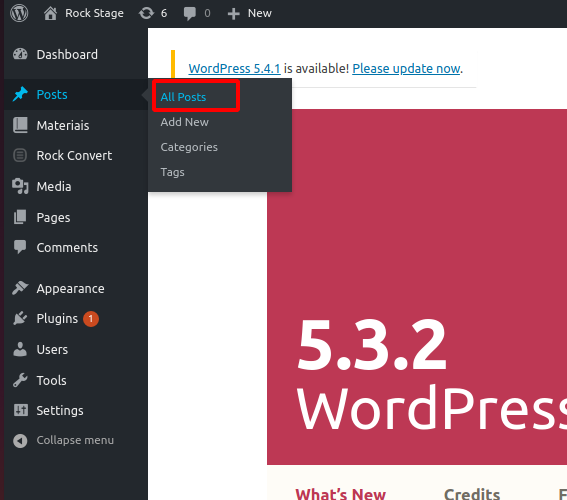Screen dimensions: 567x500
Task: Click the Rock Stage site name
Action: pyautogui.click(x=94, y=13)
